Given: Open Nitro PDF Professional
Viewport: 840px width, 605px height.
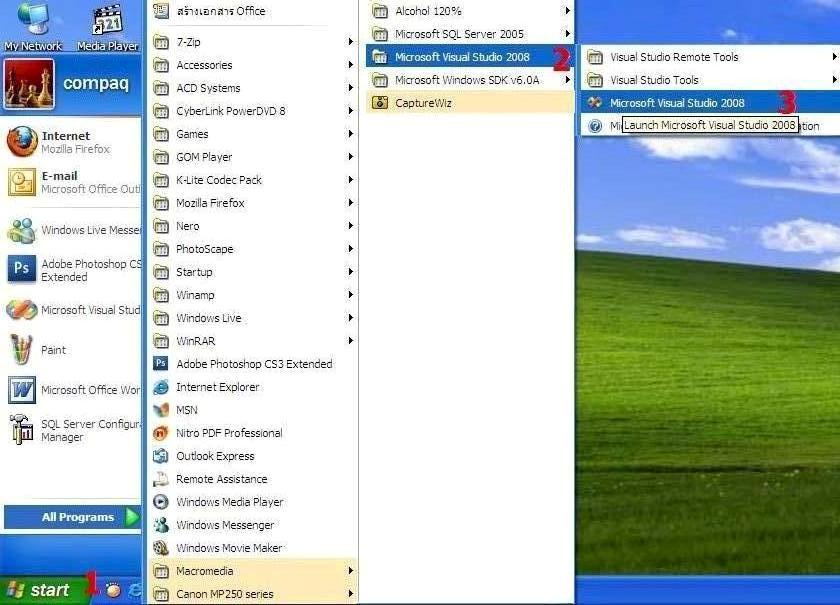Looking at the screenshot, I should point(252,433).
